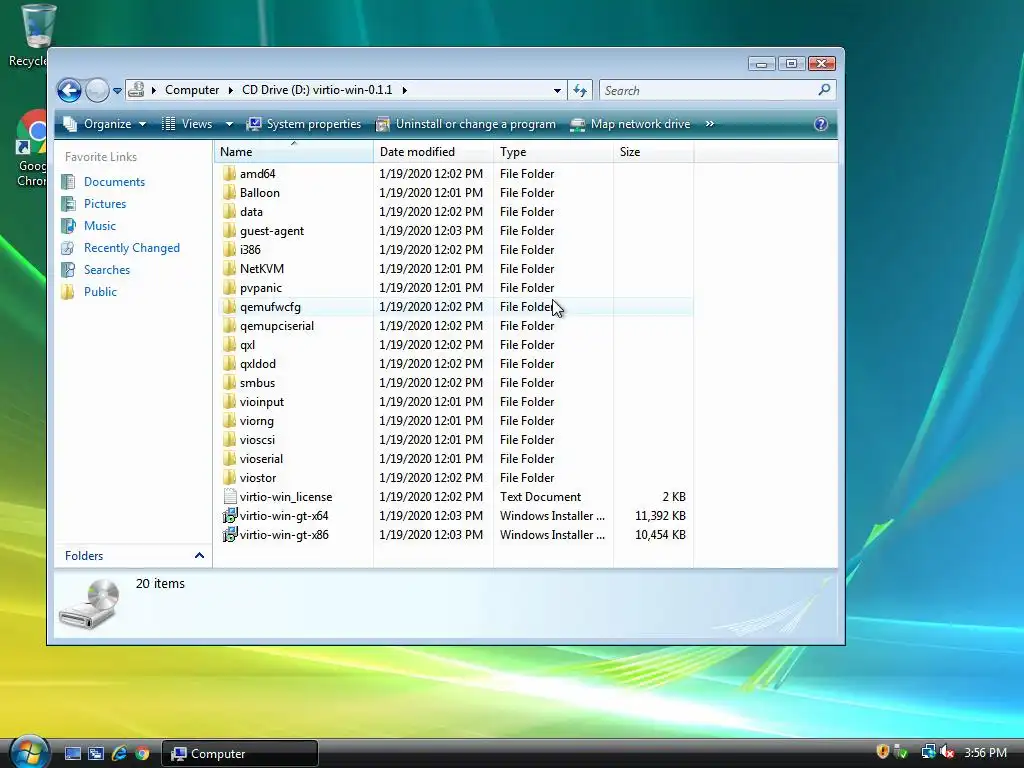The width and height of the screenshot is (1024, 768).
Task: Open the Help question mark icon
Action: (x=821, y=124)
